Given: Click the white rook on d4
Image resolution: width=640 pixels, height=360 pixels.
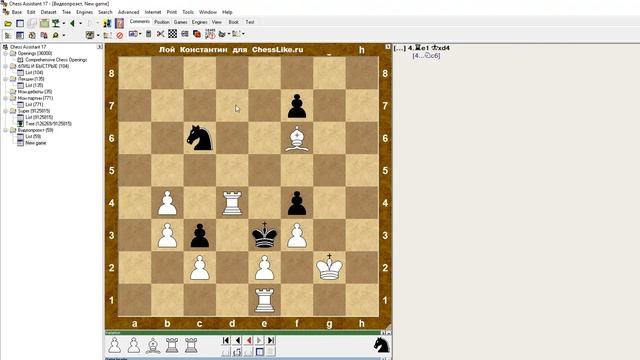Looking at the screenshot, I should click(232, 203).
